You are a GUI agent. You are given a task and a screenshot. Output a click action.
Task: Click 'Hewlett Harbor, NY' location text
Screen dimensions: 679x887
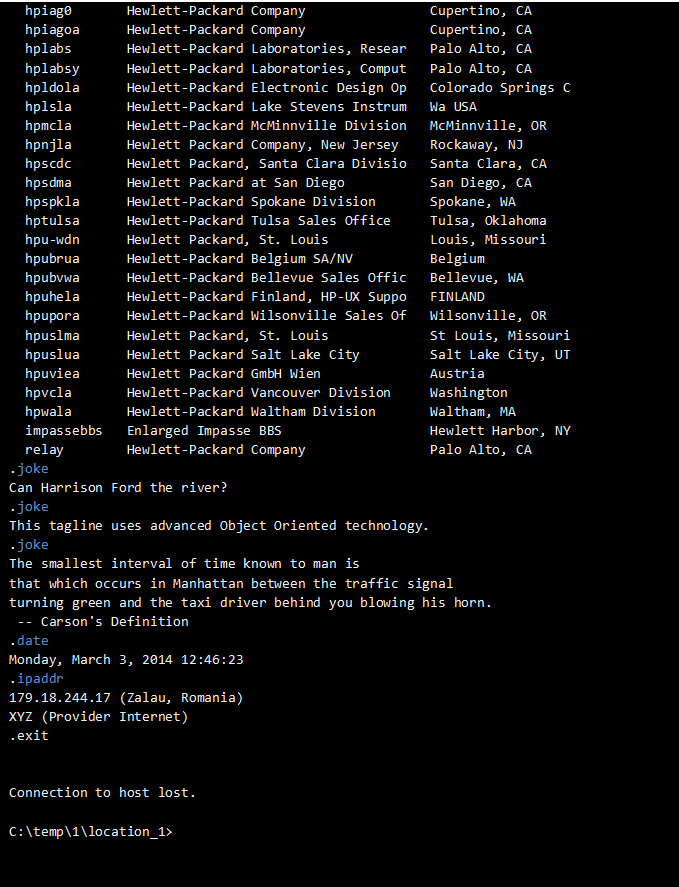coord(500,431)
